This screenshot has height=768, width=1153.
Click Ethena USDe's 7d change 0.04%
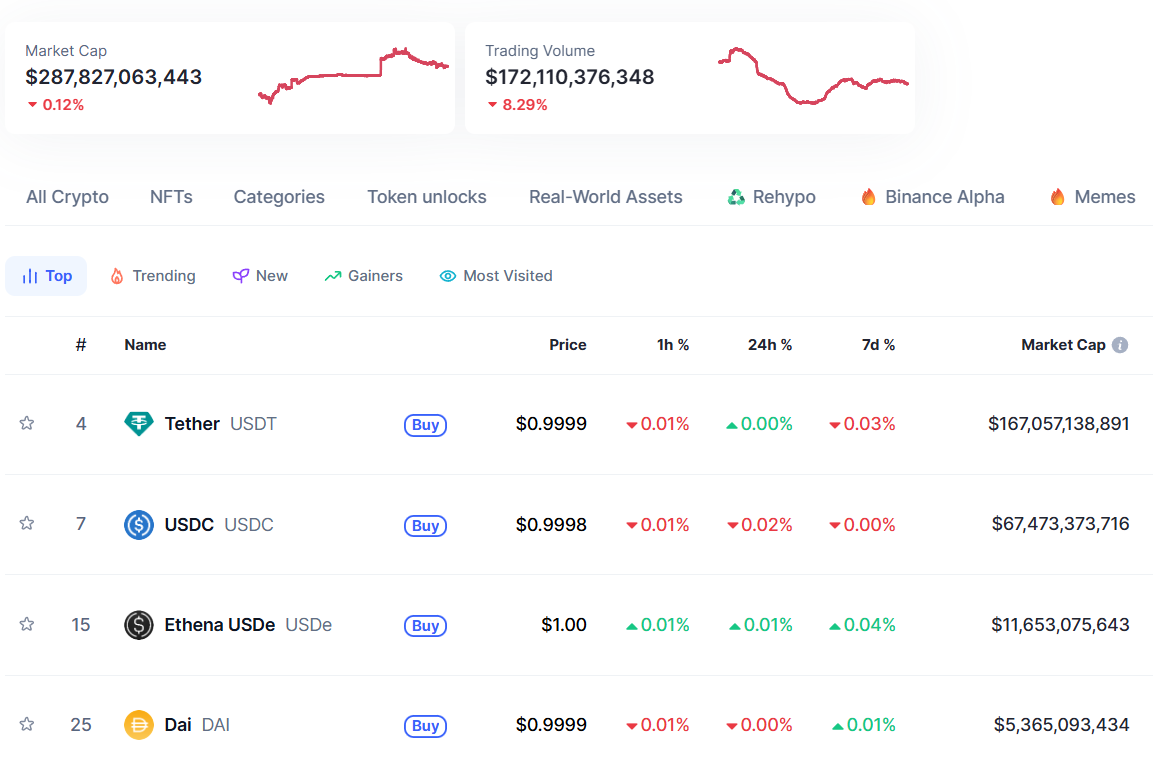point(863,625)
